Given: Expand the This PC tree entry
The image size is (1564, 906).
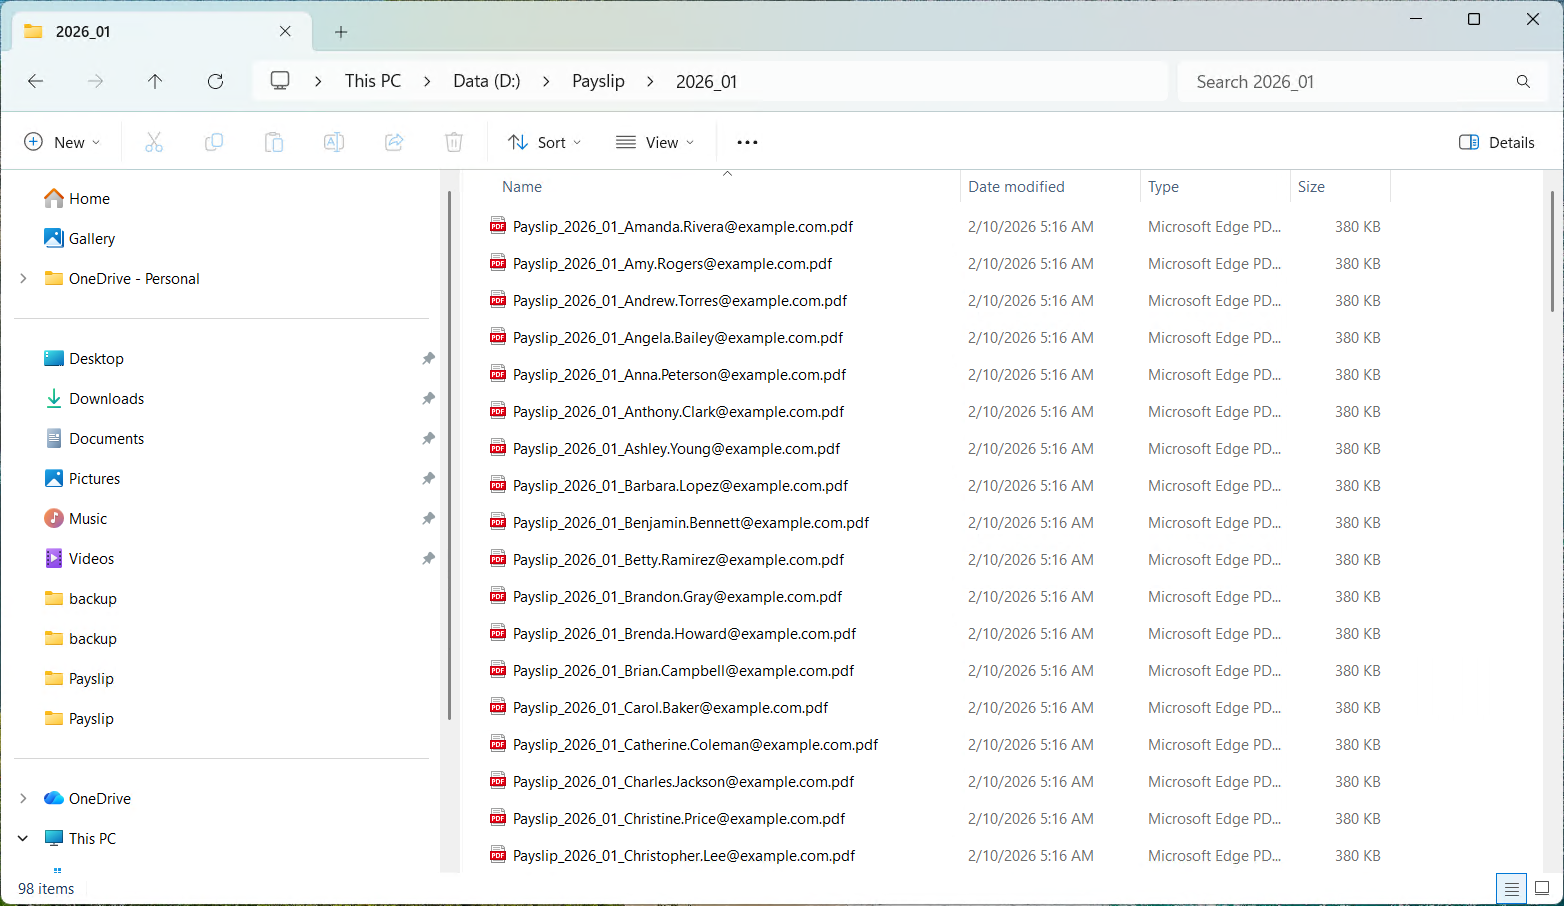Looking at the screenshot, I should click(x=22, y=838).
